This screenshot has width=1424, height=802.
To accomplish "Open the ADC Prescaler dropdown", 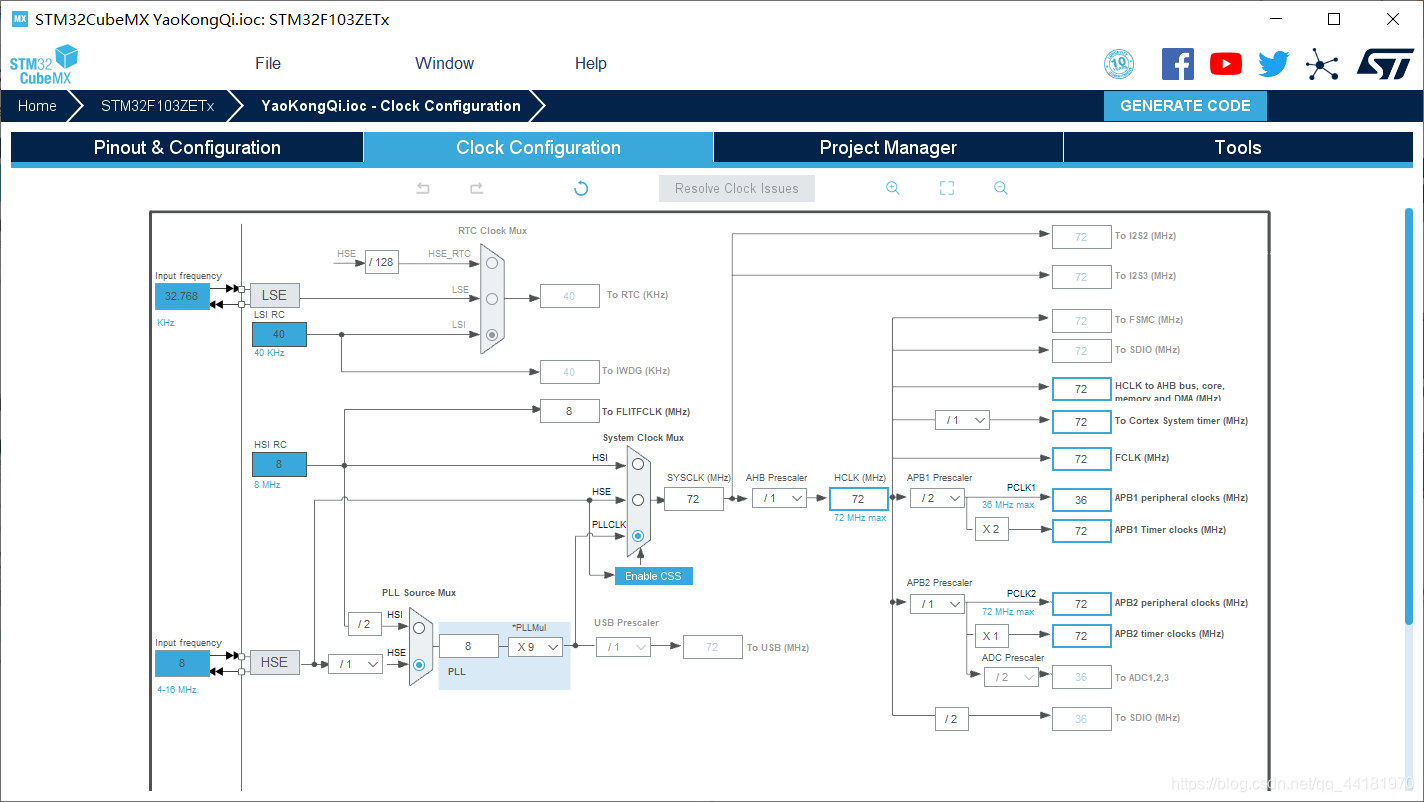I will coord(1011,677).
